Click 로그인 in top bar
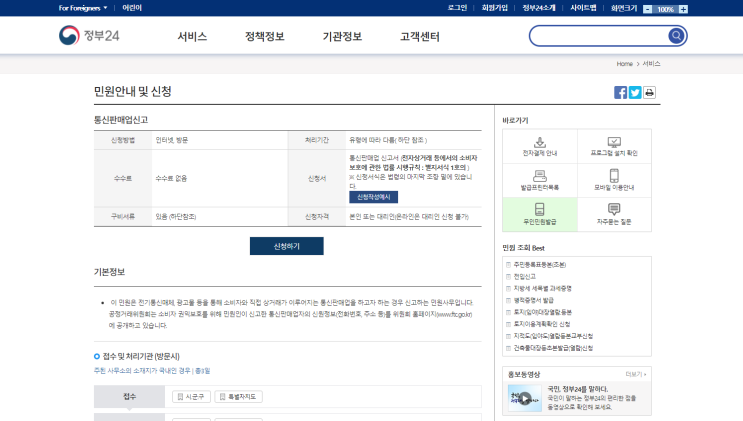Viewport: 743px width, 421px height. coord(457,8)
